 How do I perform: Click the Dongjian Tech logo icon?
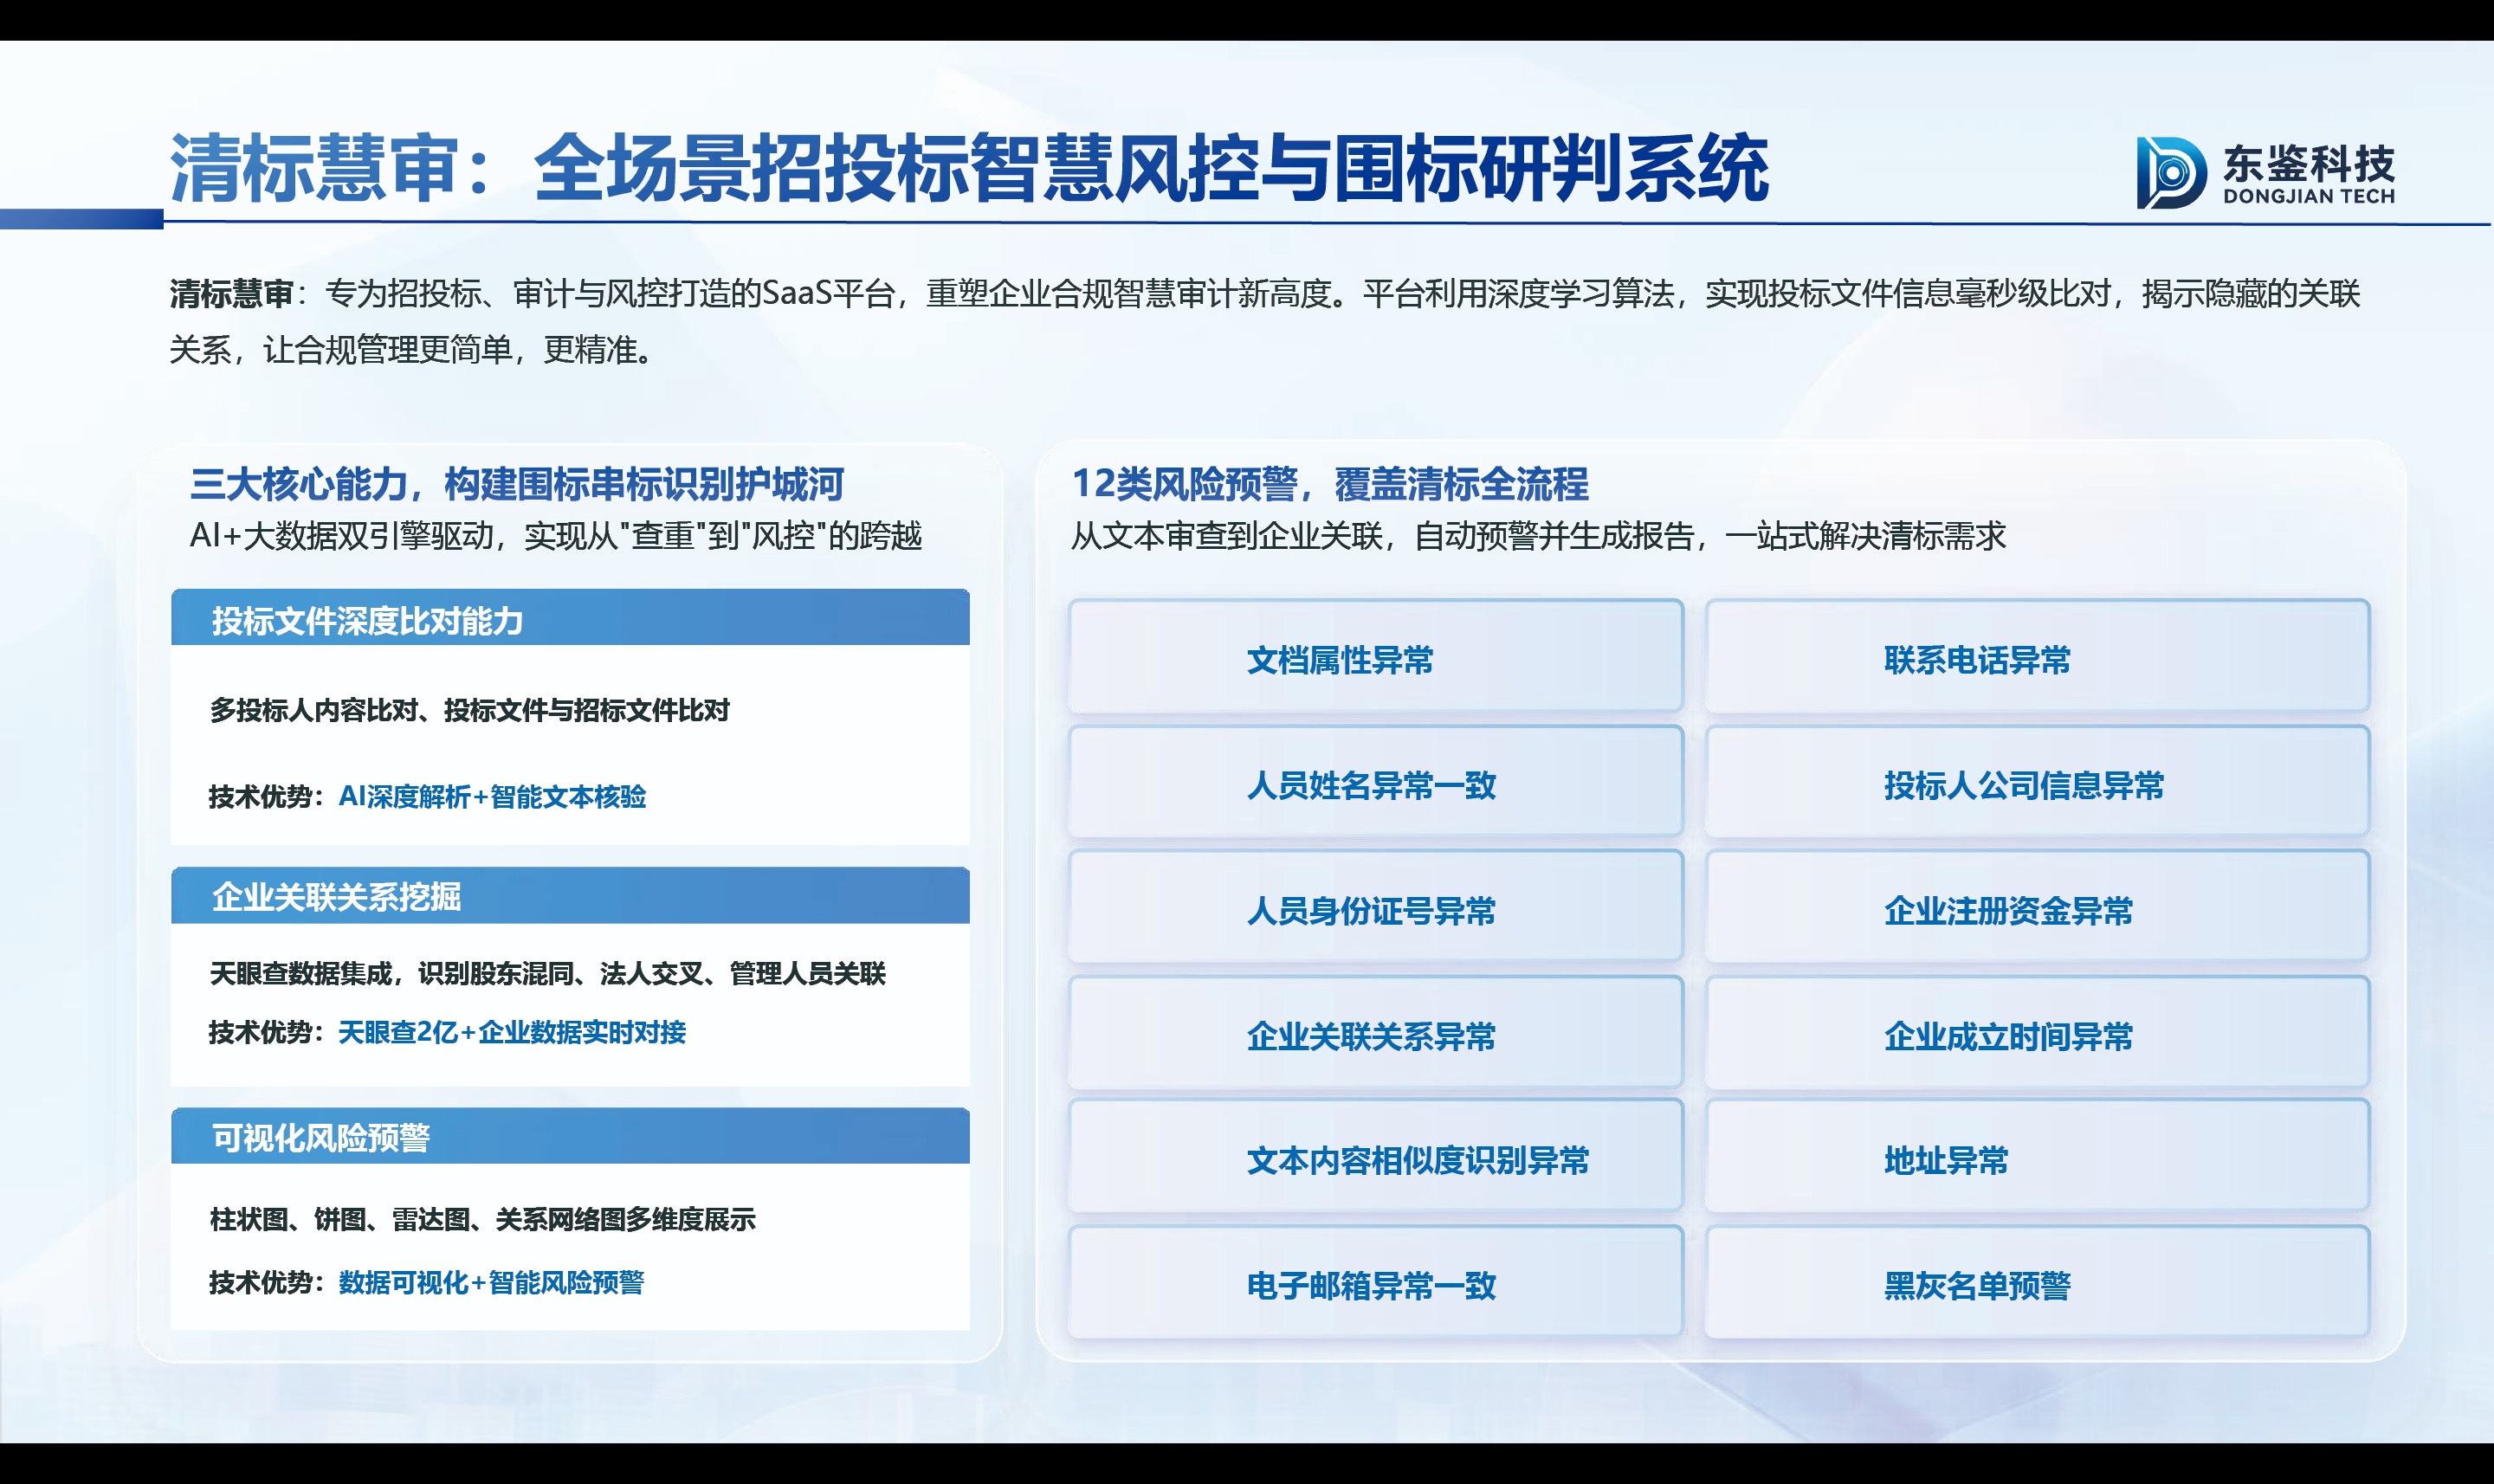2171,172
